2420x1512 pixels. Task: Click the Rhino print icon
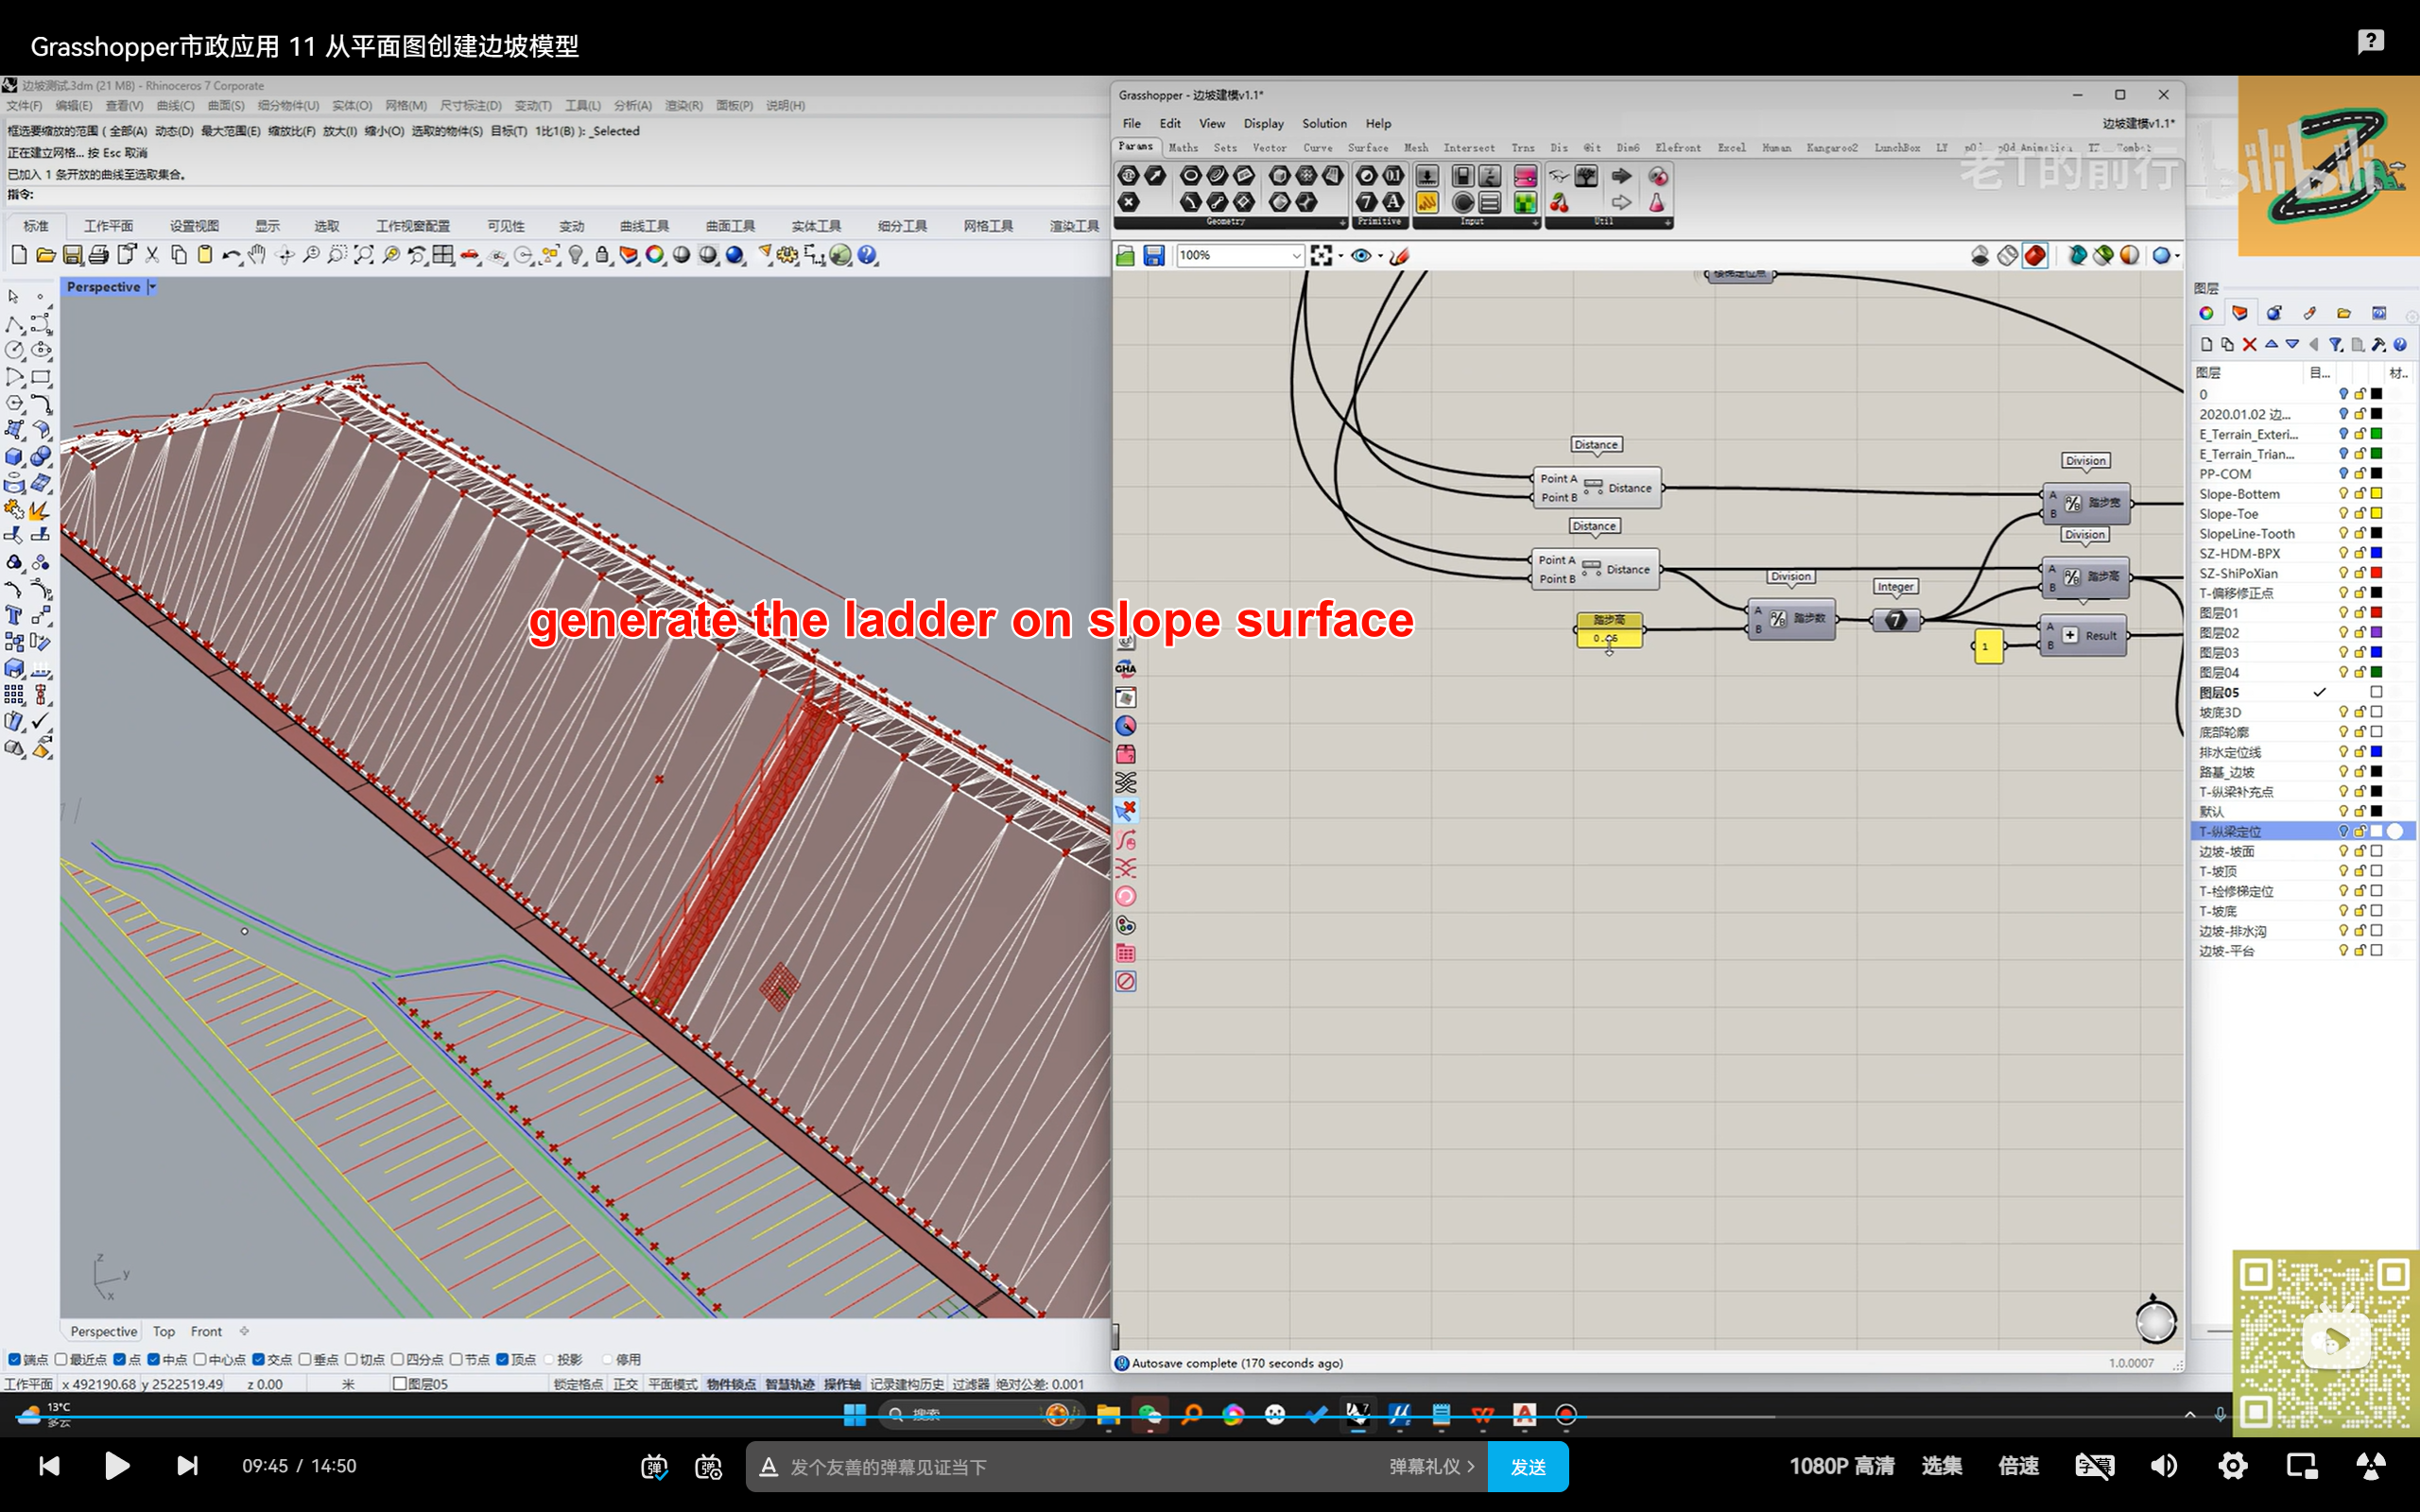pyautogui.click(x=98, y=255)
